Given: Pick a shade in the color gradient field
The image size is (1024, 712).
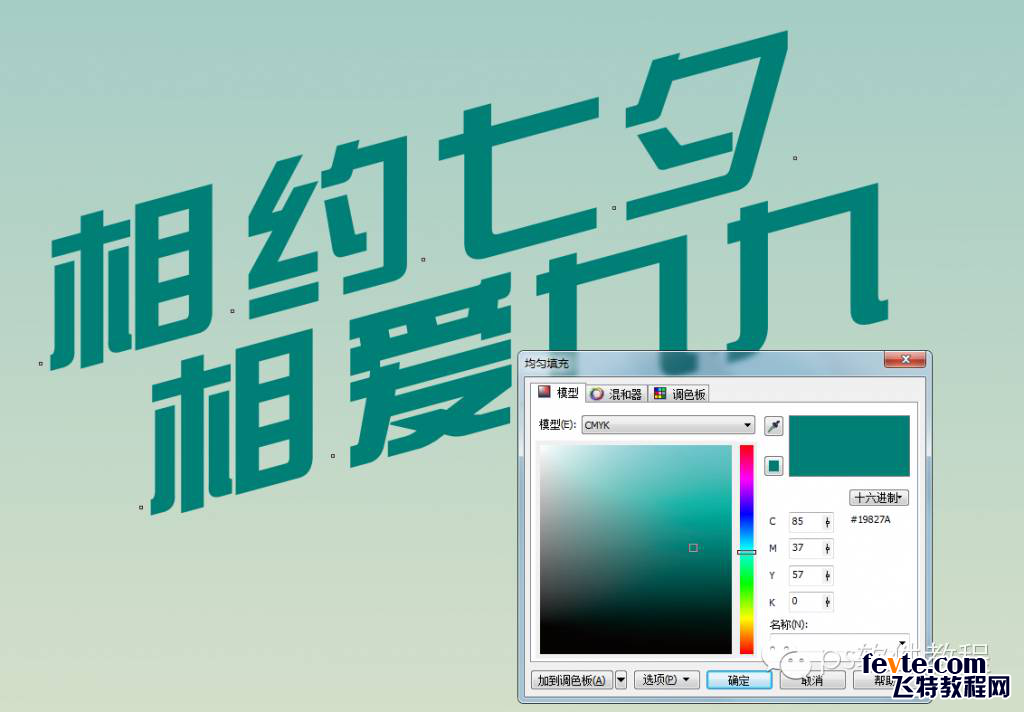Looking at the screenshot, I should 635,549.
